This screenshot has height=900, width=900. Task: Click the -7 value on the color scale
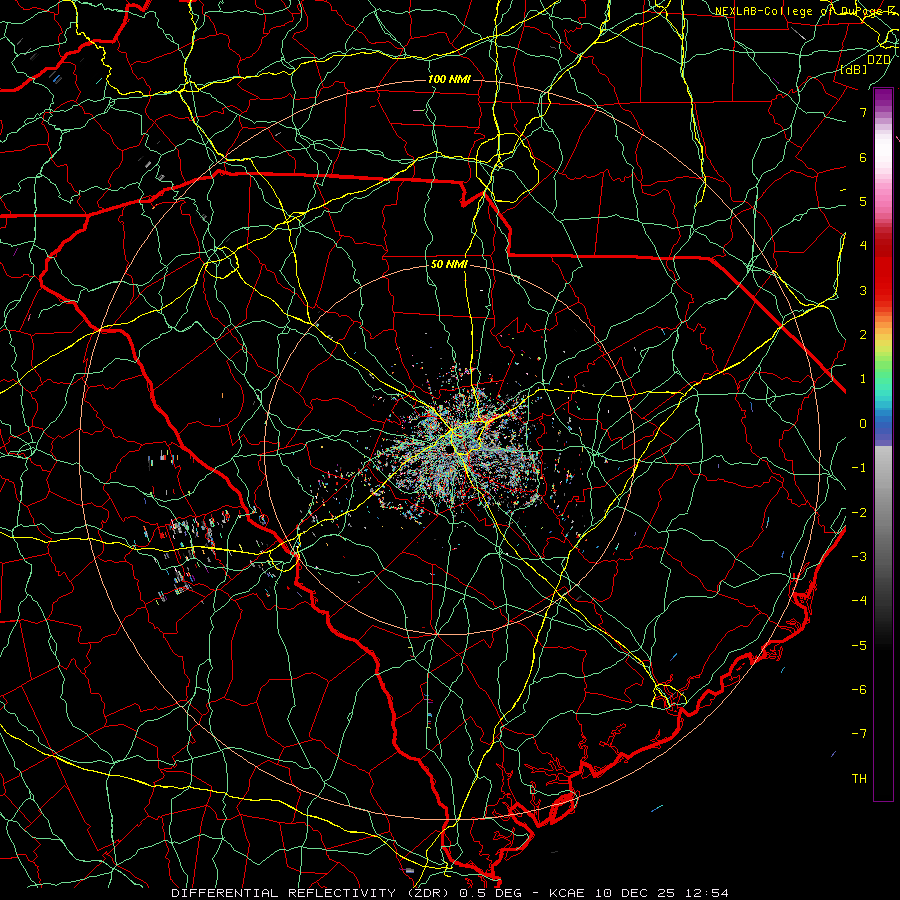coord(859,734)
